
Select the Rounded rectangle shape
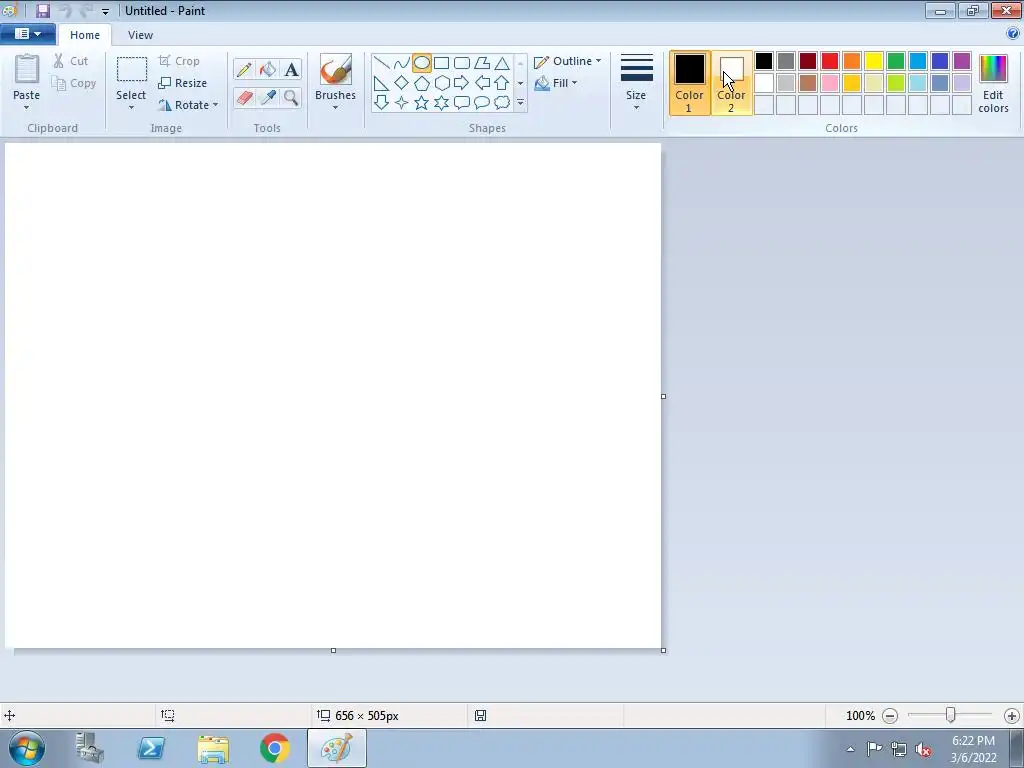tap(462, 63)
